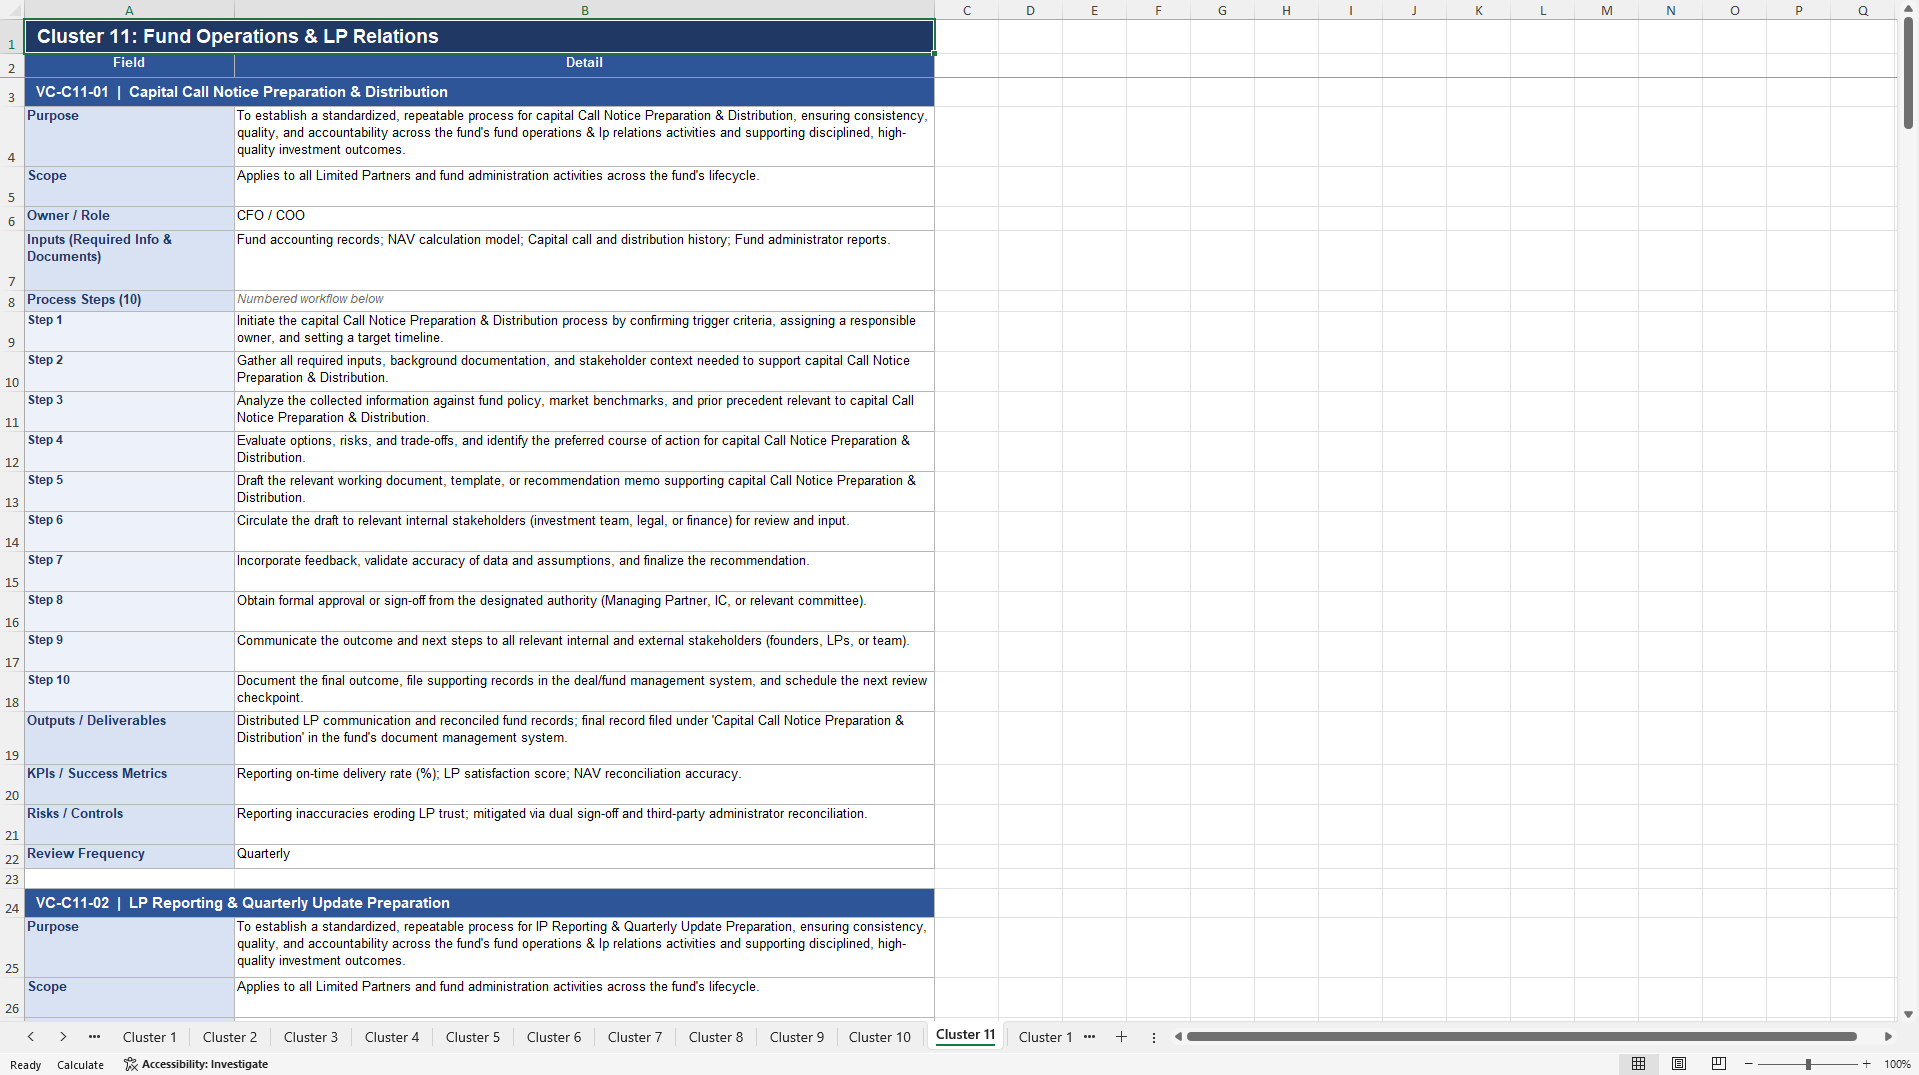Select the 'Process Steps (10)' cell
Image resolution: width=1919 pixels, height=1075 pixels.
(x=129, y=300)
